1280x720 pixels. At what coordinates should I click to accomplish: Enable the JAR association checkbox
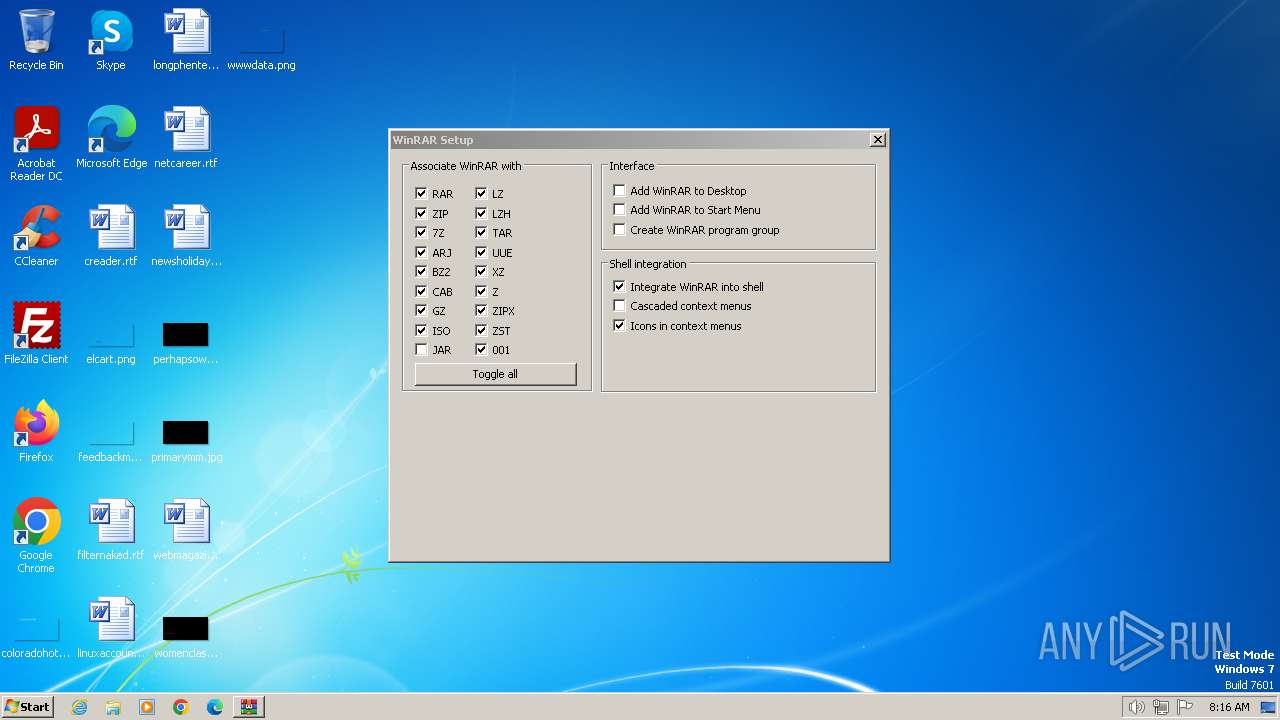421,350
